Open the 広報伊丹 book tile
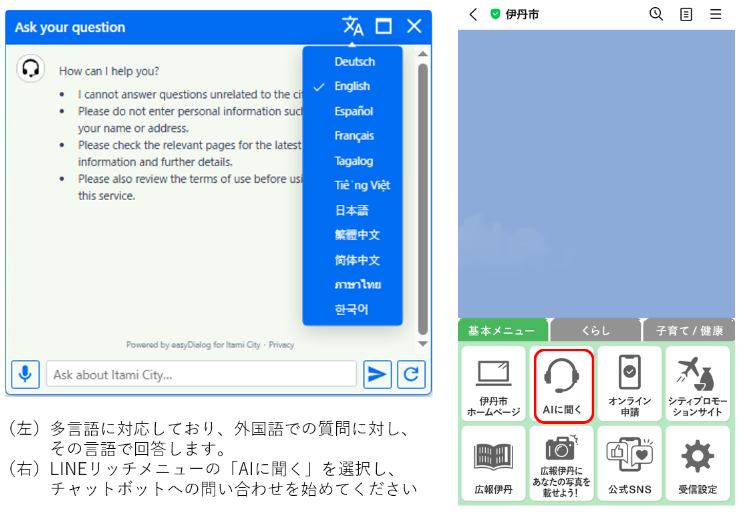The image size is (744, 516). pyautogui.click(x=493, y=463)
